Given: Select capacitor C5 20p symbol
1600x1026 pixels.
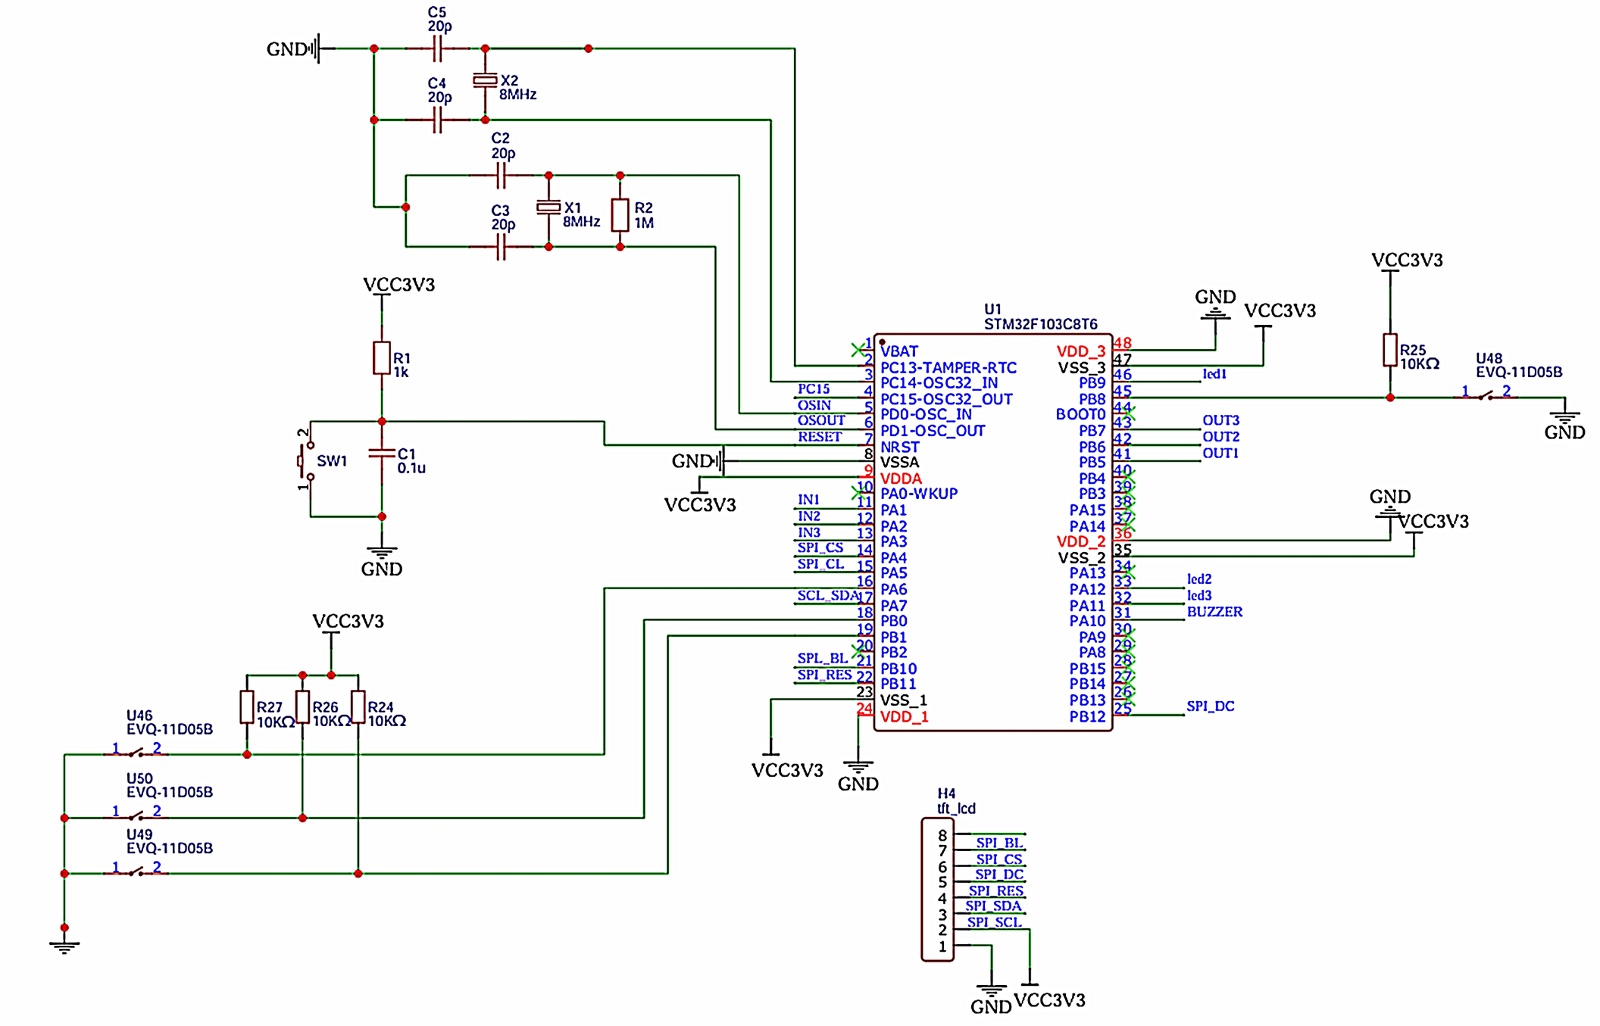Looking at the screenshot, I should (437, 48).
